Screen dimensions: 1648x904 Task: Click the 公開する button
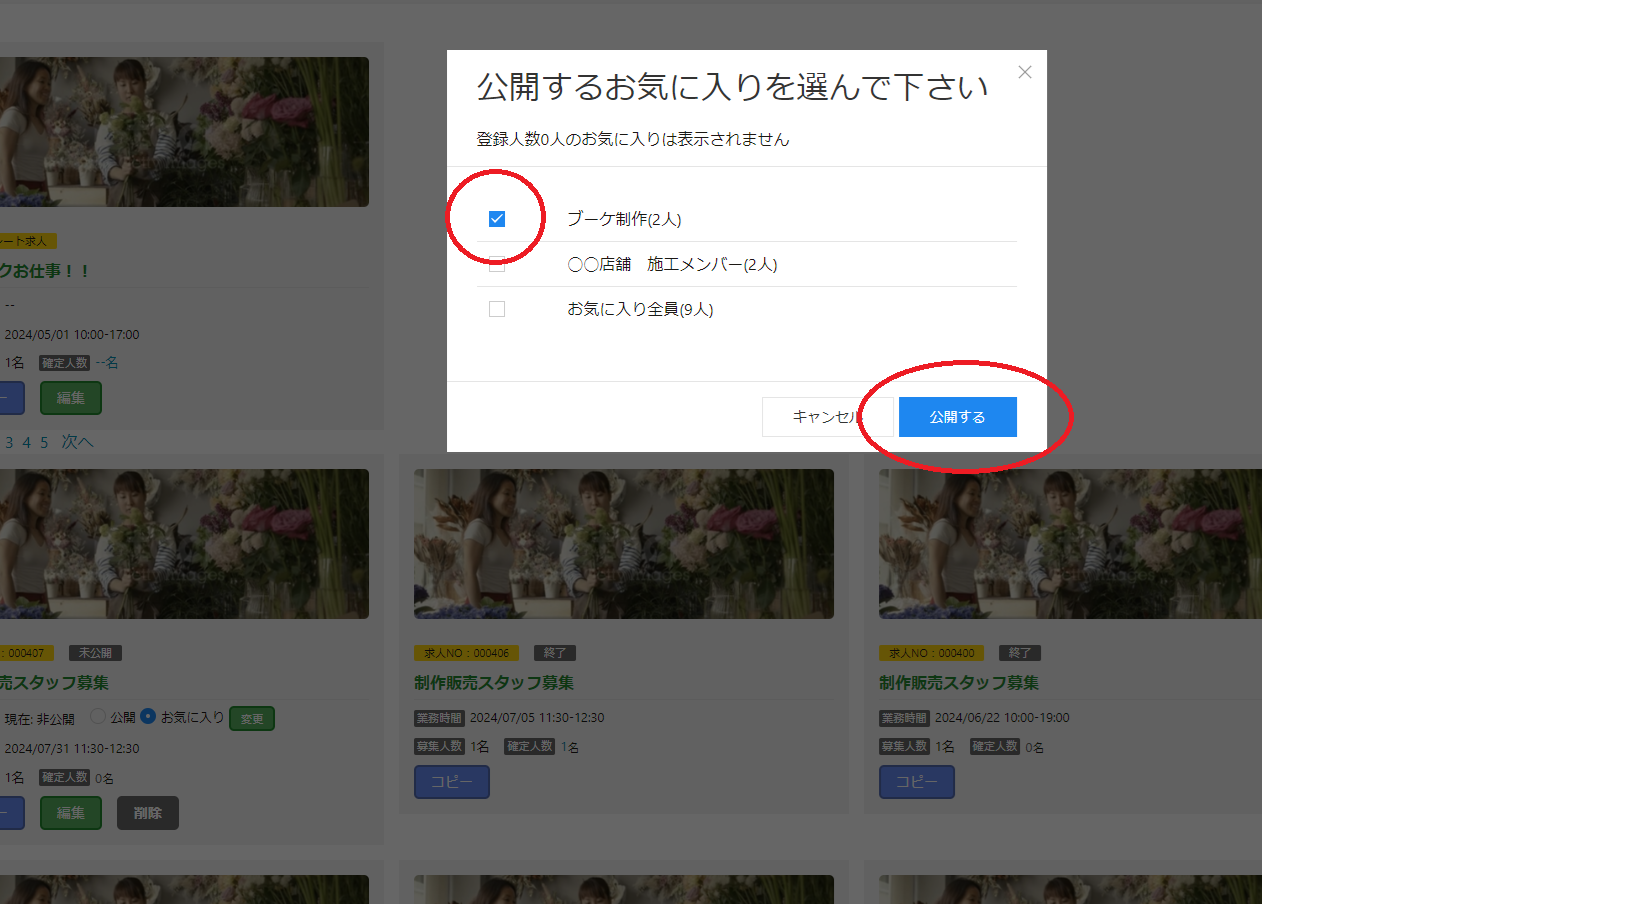(x=956, y=417)
